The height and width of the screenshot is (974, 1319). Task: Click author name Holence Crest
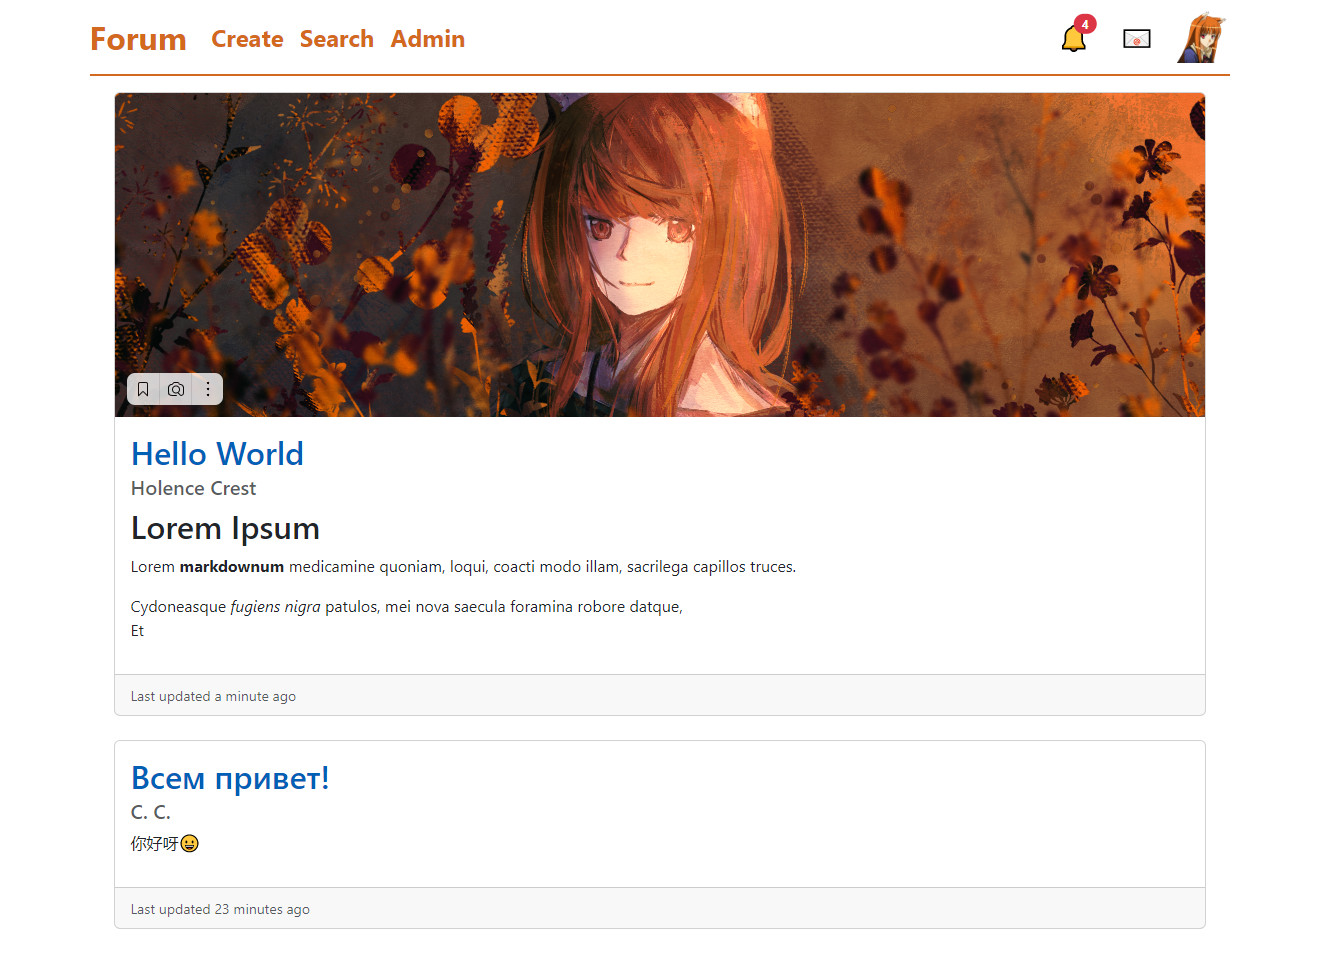tap(193, 488)
